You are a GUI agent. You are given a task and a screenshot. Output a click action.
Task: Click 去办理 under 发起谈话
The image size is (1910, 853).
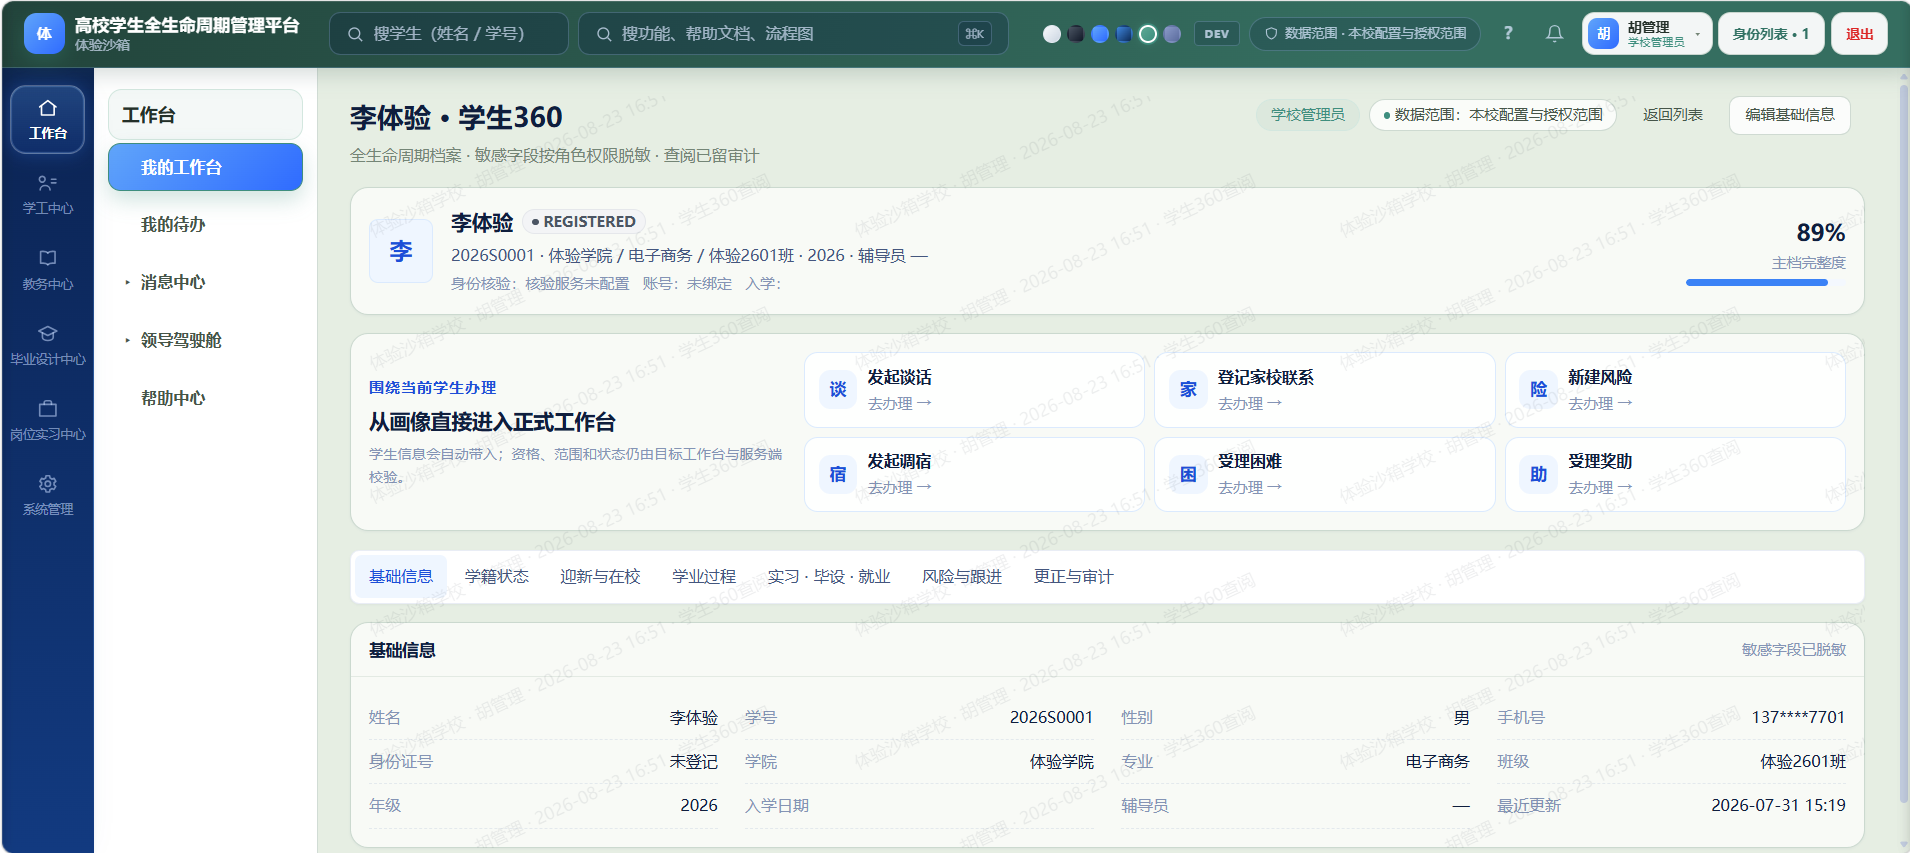click(x=900, y=403)
